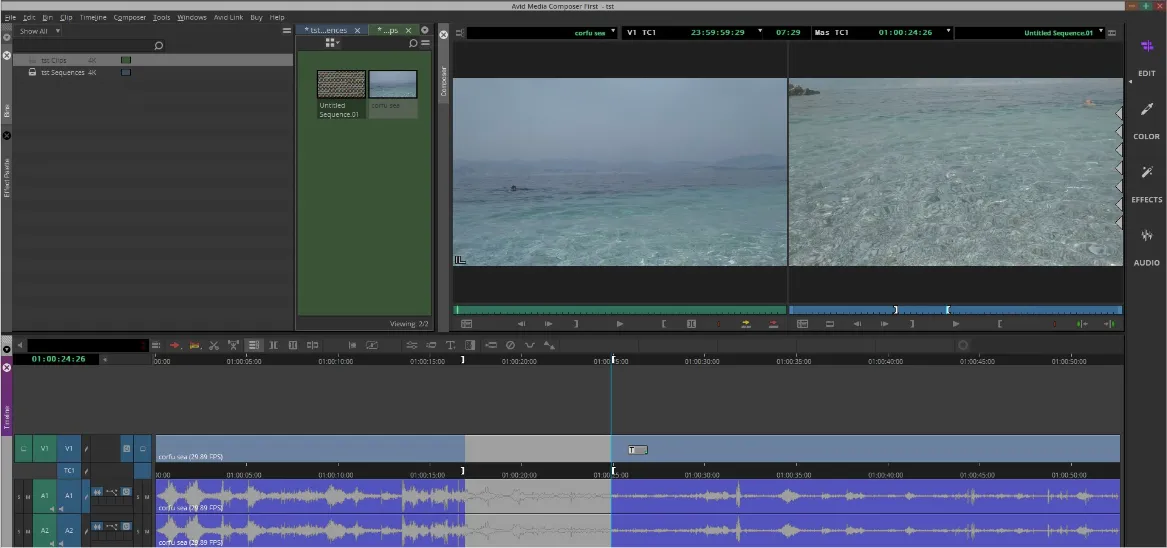Step forward one frame in record monitor

pyautogui.click(x=884, y=324)
